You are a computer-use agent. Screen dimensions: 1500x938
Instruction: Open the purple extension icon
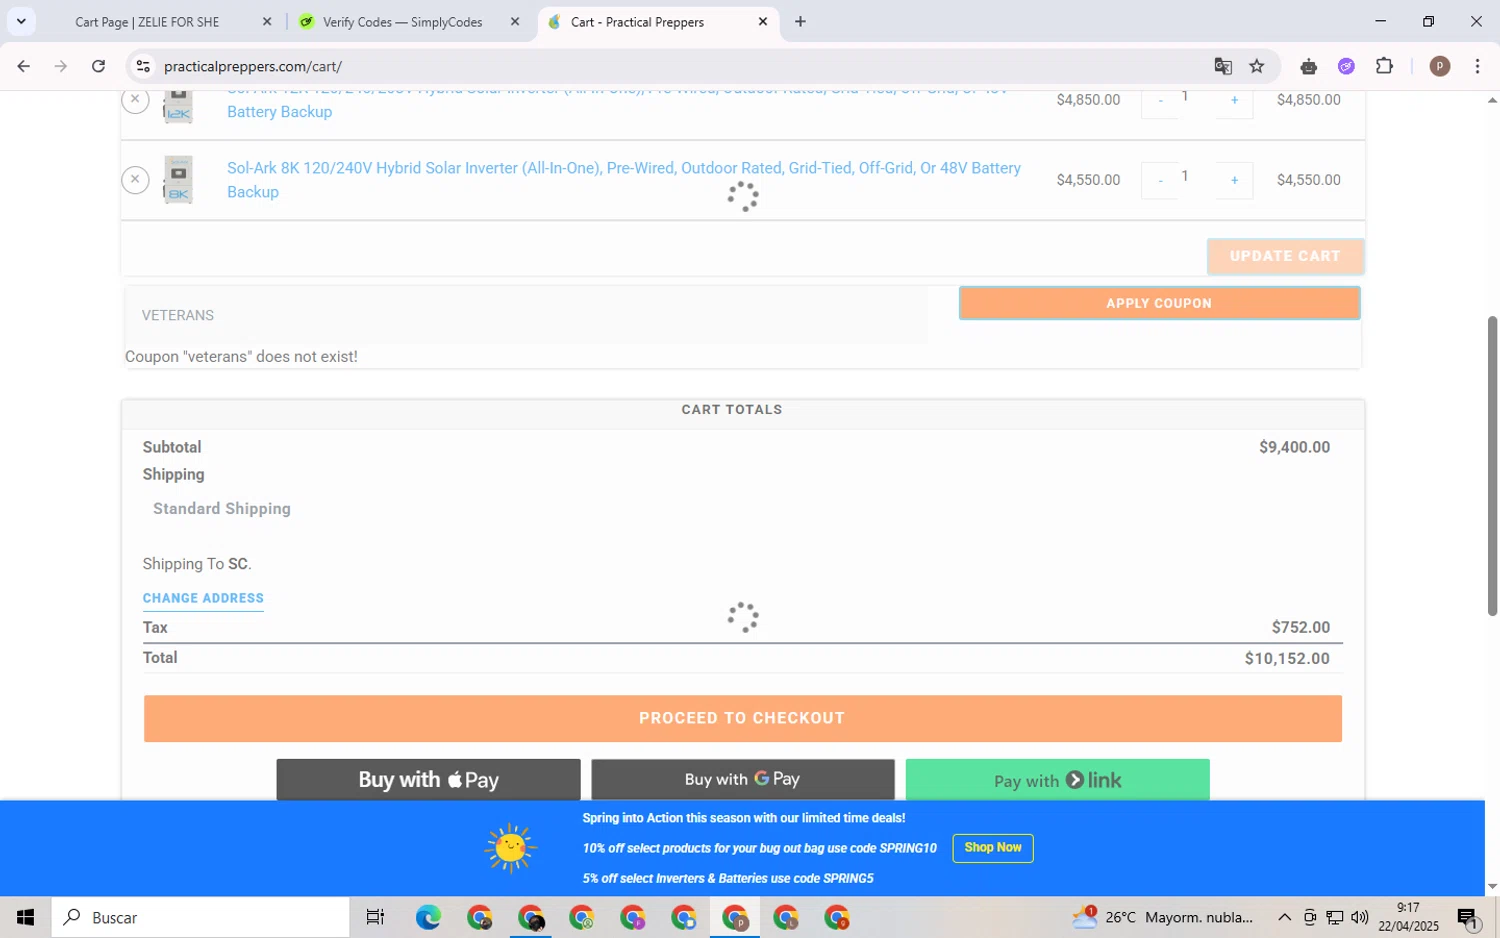[1346, 67]
